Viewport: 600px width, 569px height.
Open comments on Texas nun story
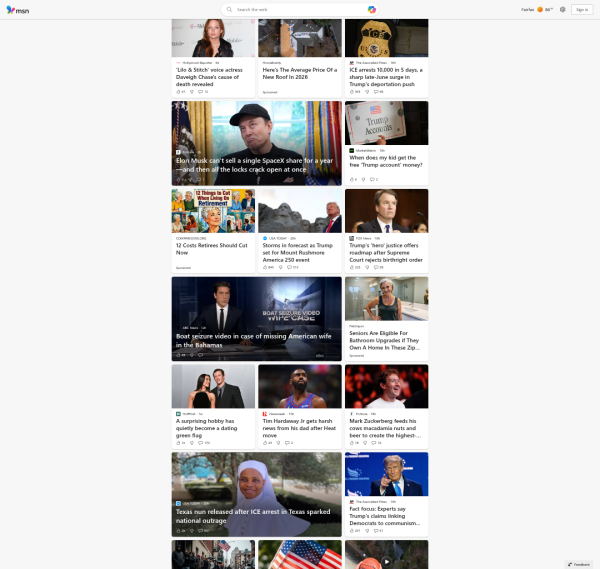204,531
